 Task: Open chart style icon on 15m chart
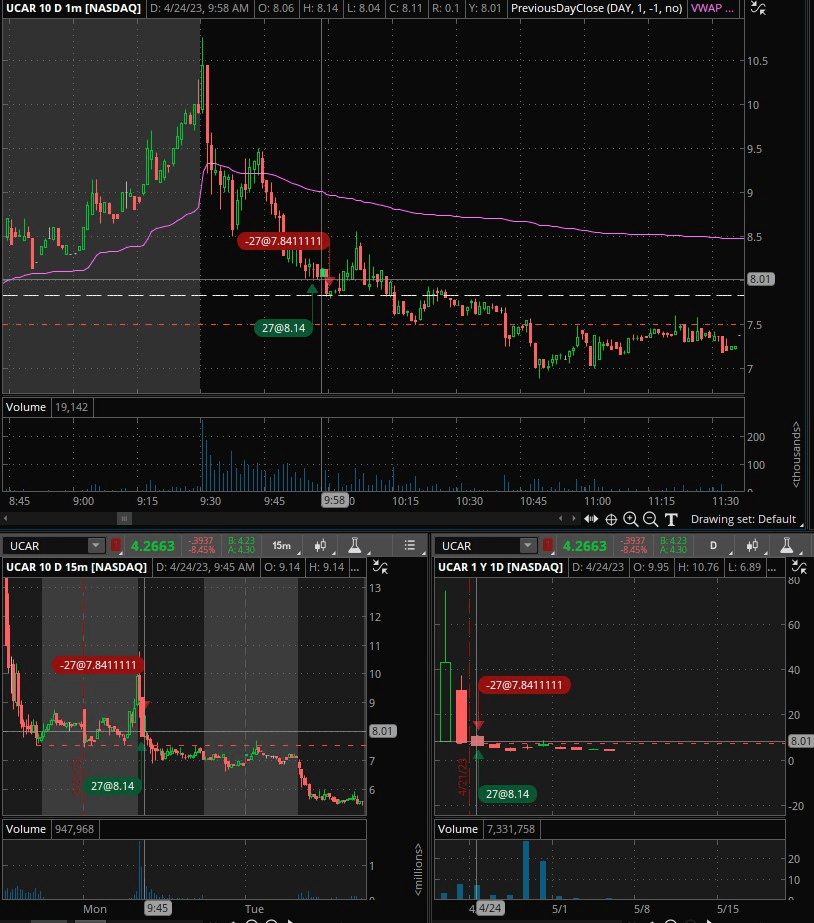pos(320,546)
